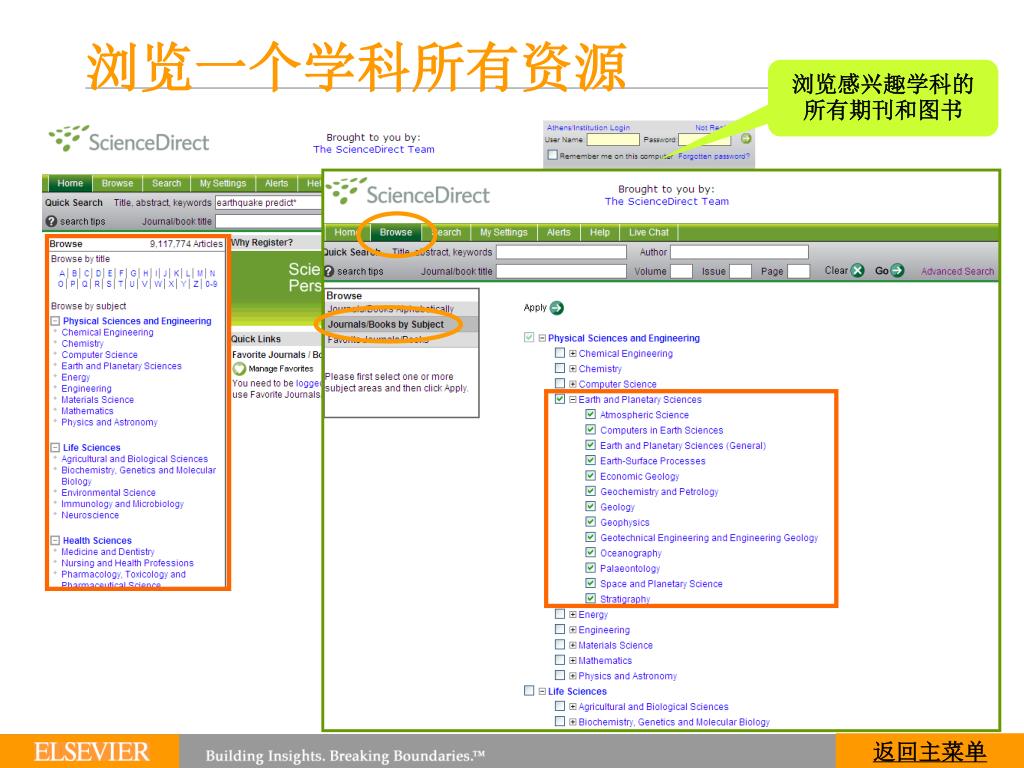1024x768 pixels.
Task: Open Chemical Engineering link in left Browse panel
Action: pos(107,332)
